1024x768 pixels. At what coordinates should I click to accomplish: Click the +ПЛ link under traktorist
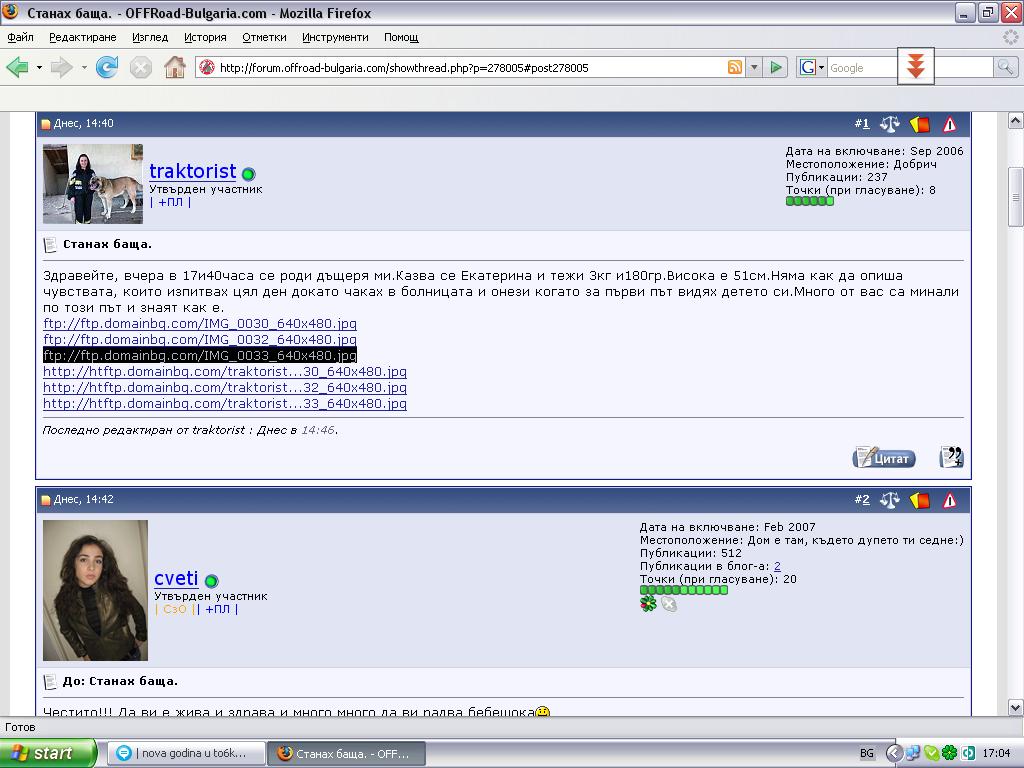point(170,202)
